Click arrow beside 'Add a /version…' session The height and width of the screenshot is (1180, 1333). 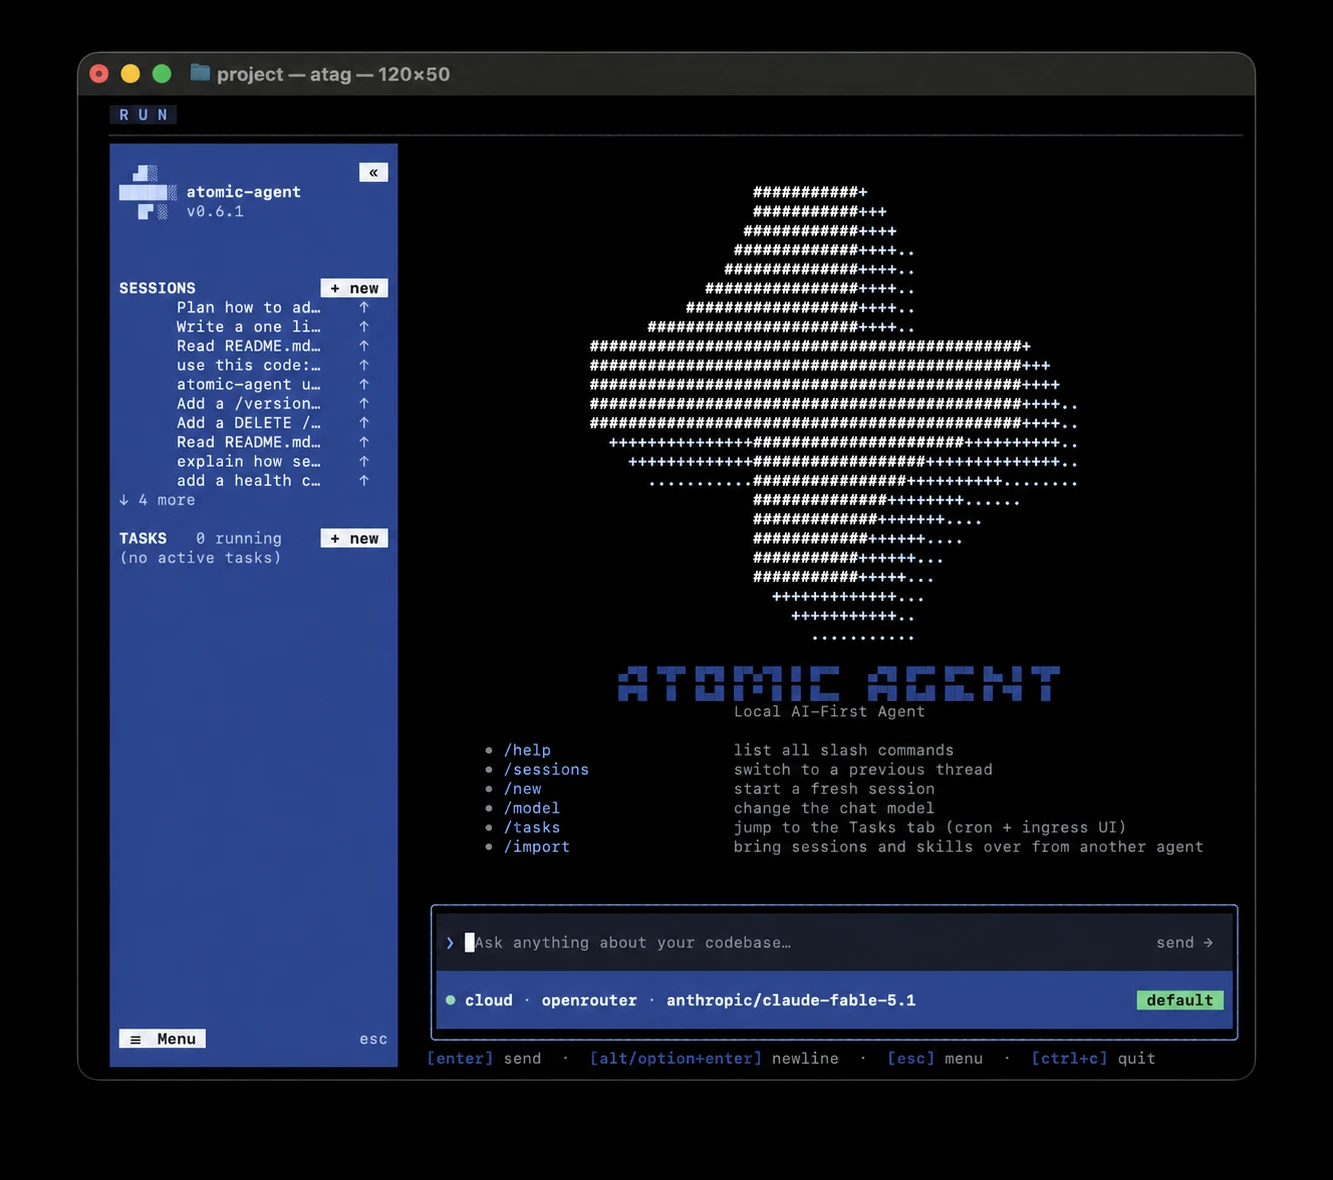coord(364,404)
